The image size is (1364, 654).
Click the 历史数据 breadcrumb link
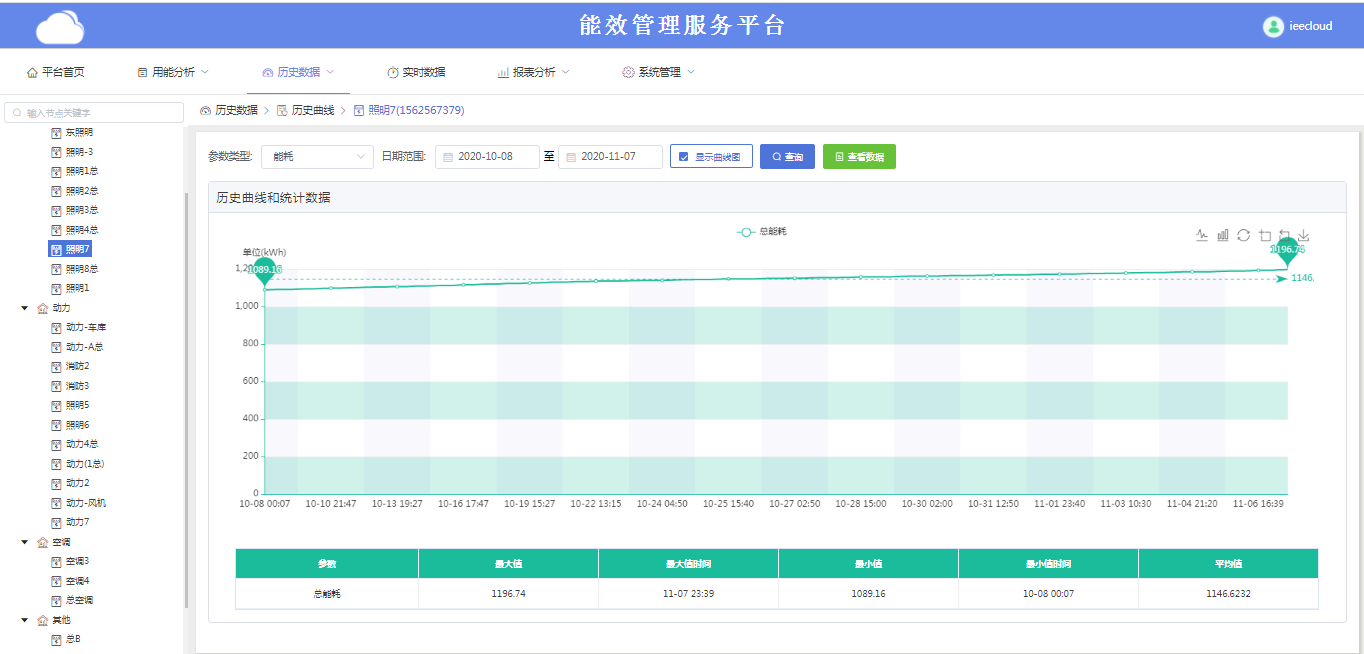tap(236, 110)
